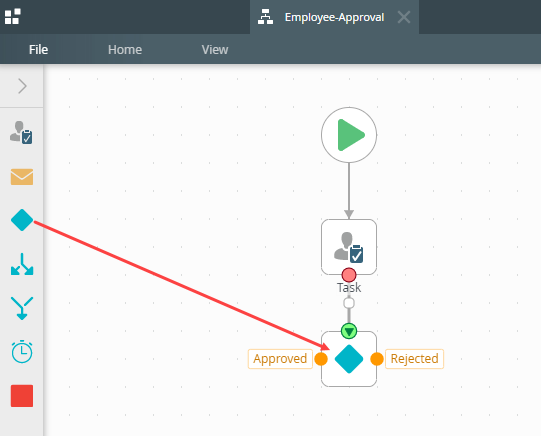This screenshot has width=541, height=436.
Task: Select the Split paths tool in toolbox
Action: tap(22, 264)
